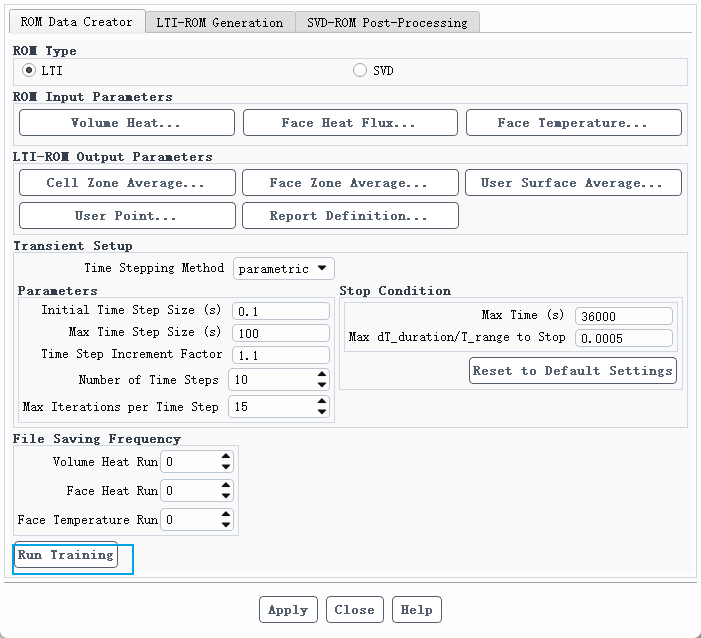
Task: Open the Report Definition dialog
Action: [x=349, y=215]
